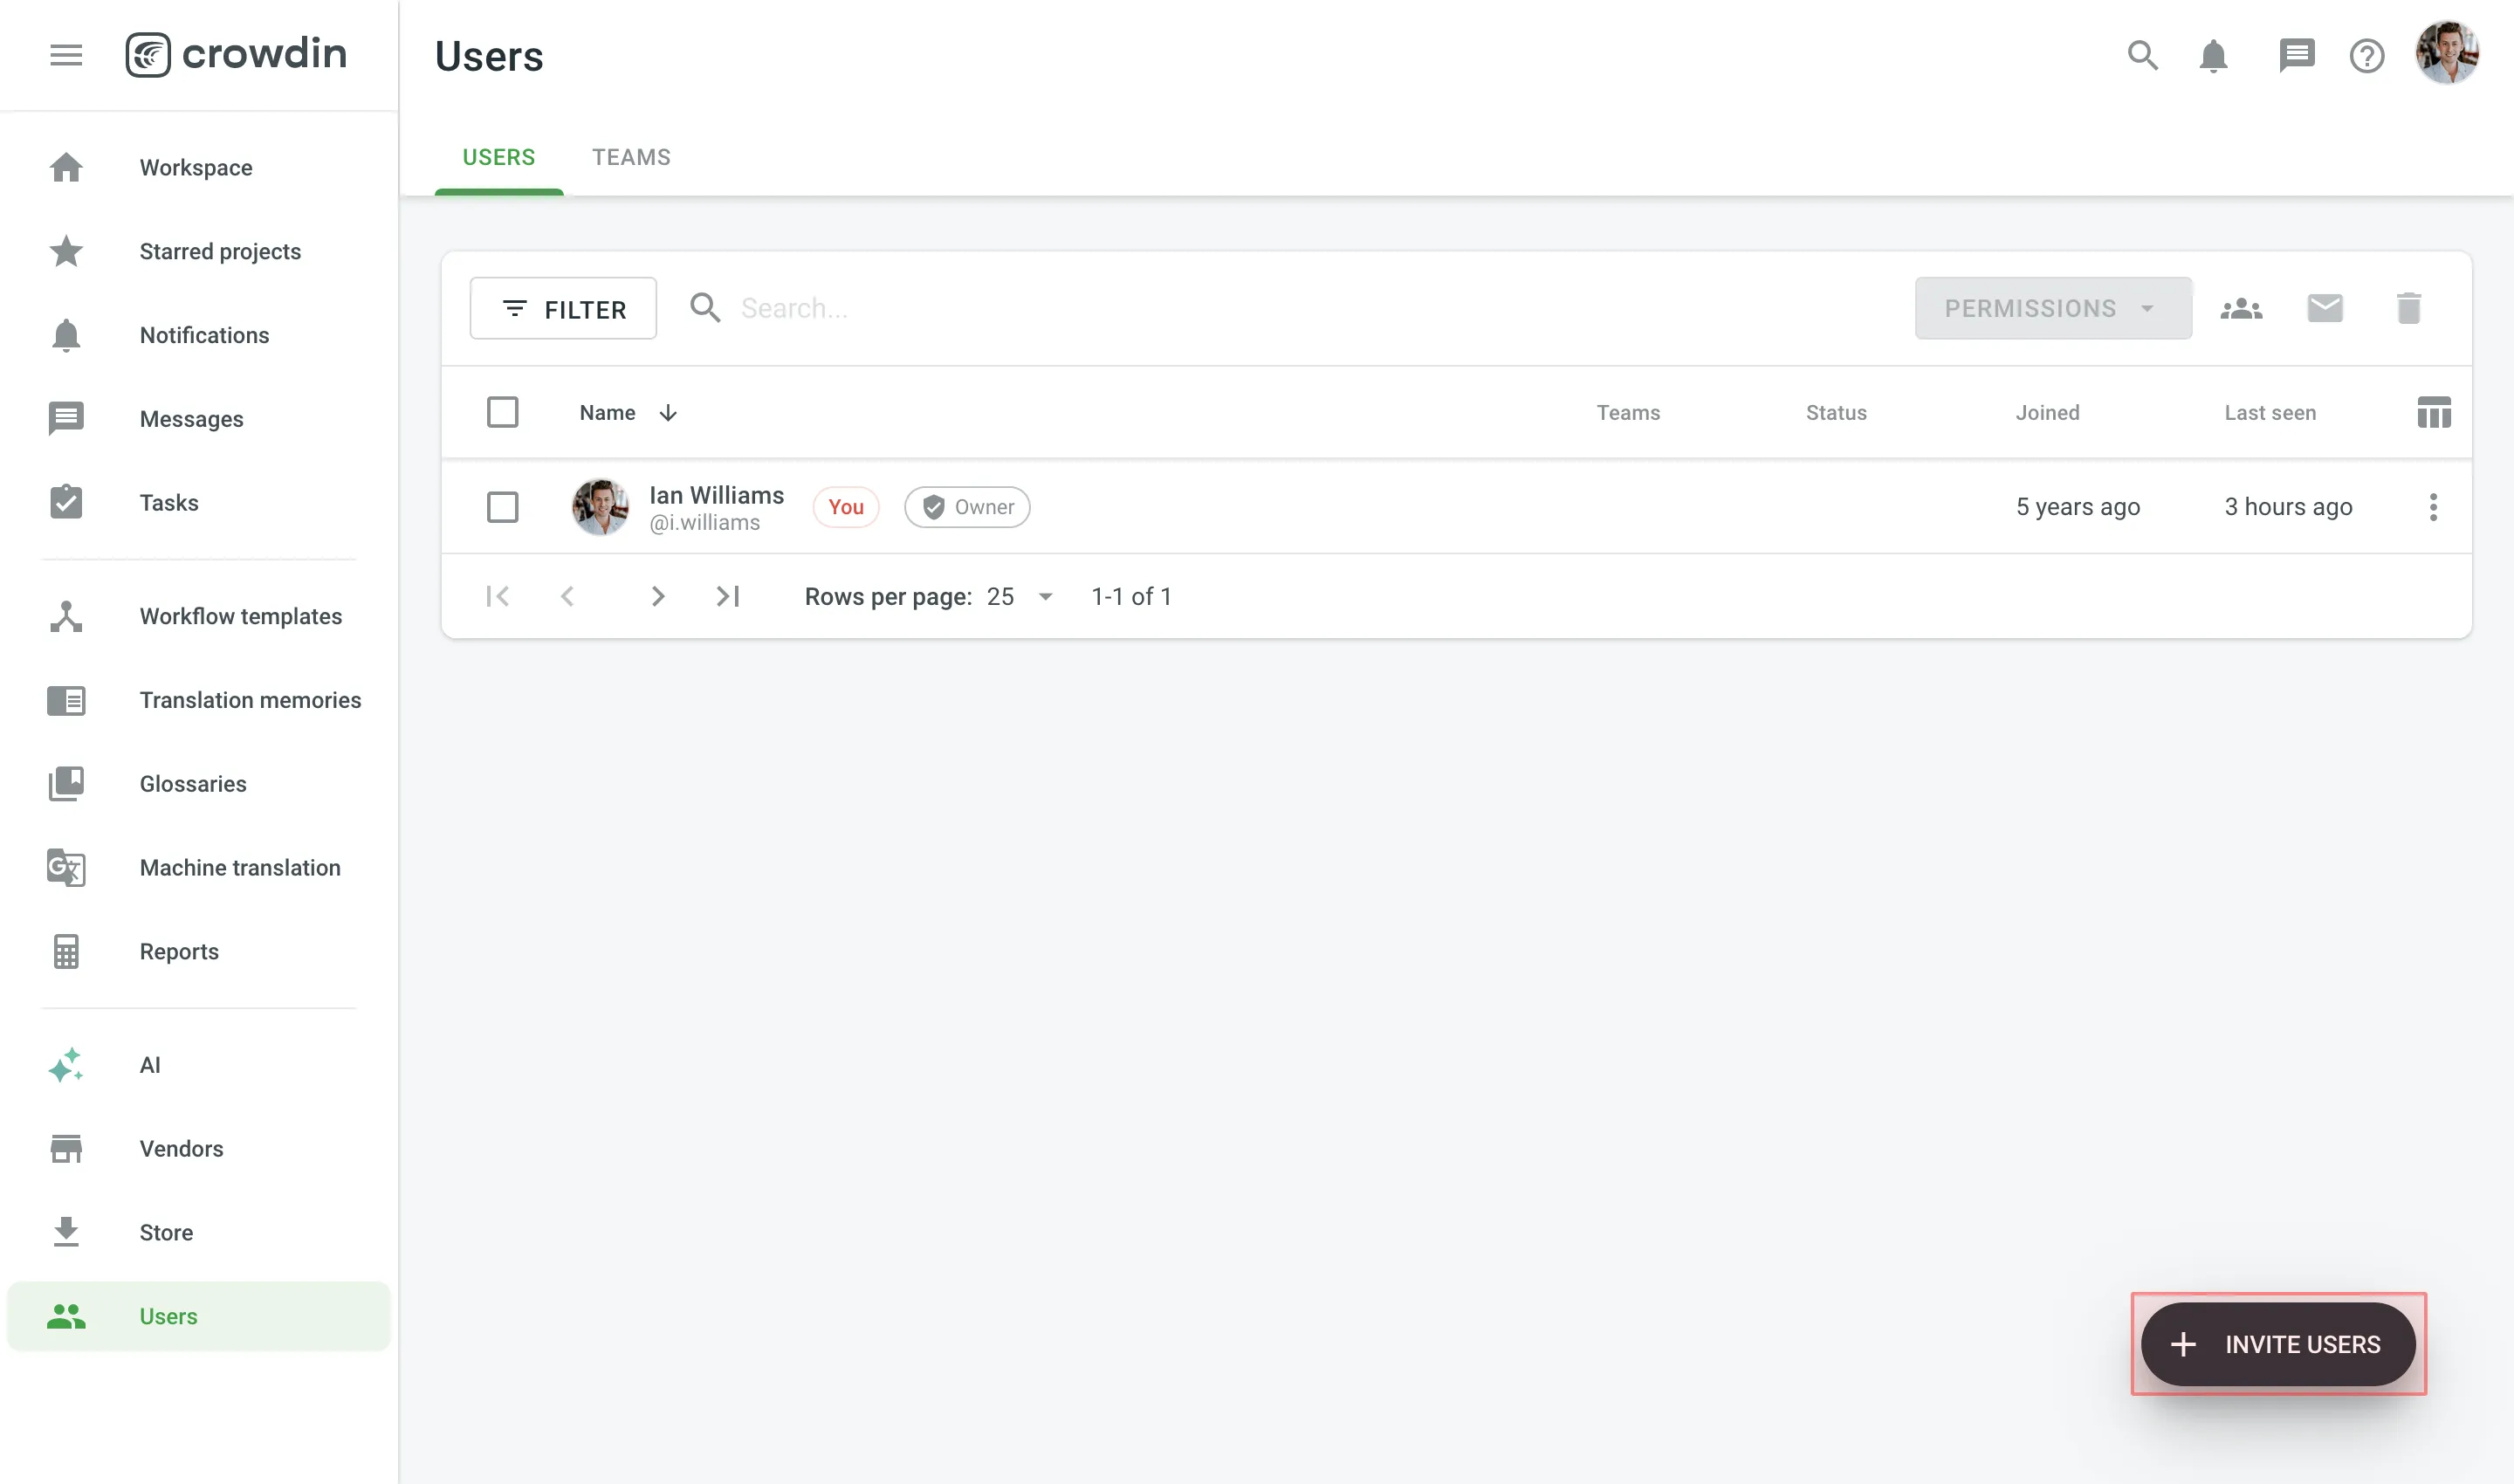The image size is (2514, 1484).
Task: Select the USERS tab
Action: [x=498, y=157]
